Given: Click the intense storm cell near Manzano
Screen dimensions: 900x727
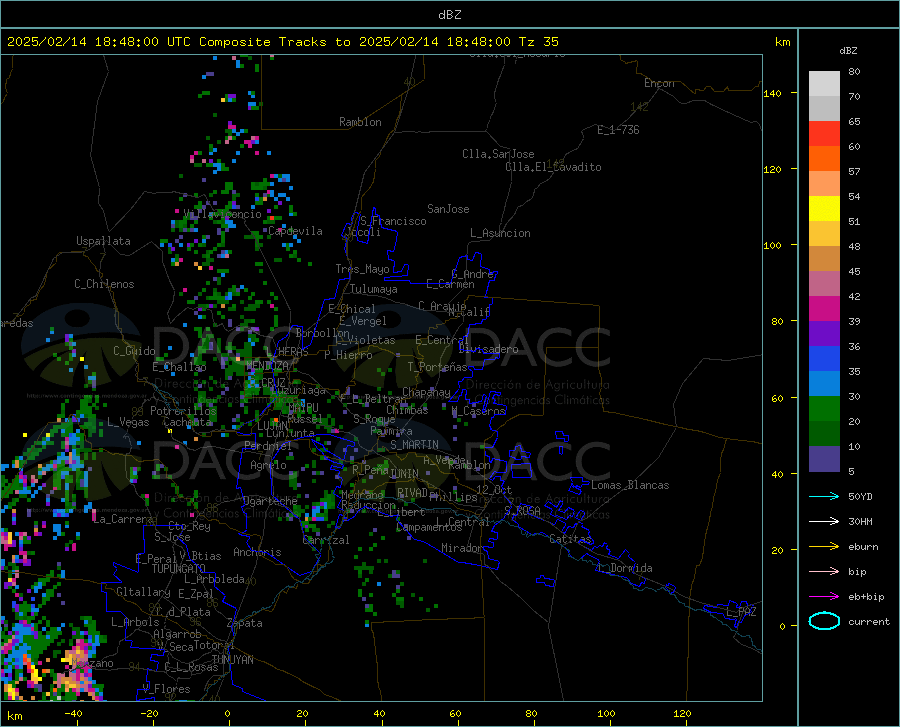Looking at the screenshot, I should 76,670.
